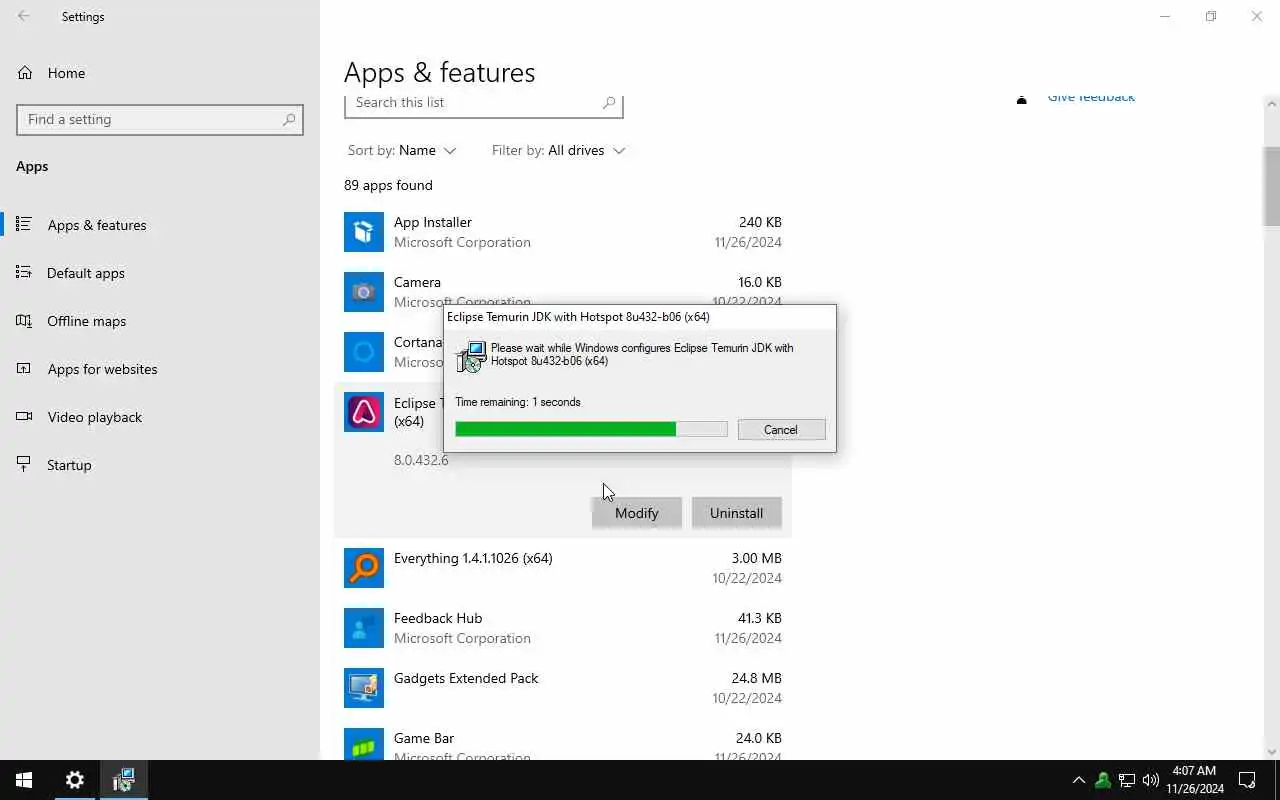This screenshot has height=800, width=1280.
Task: Click the network tray icon
Action: [1126, 780]
